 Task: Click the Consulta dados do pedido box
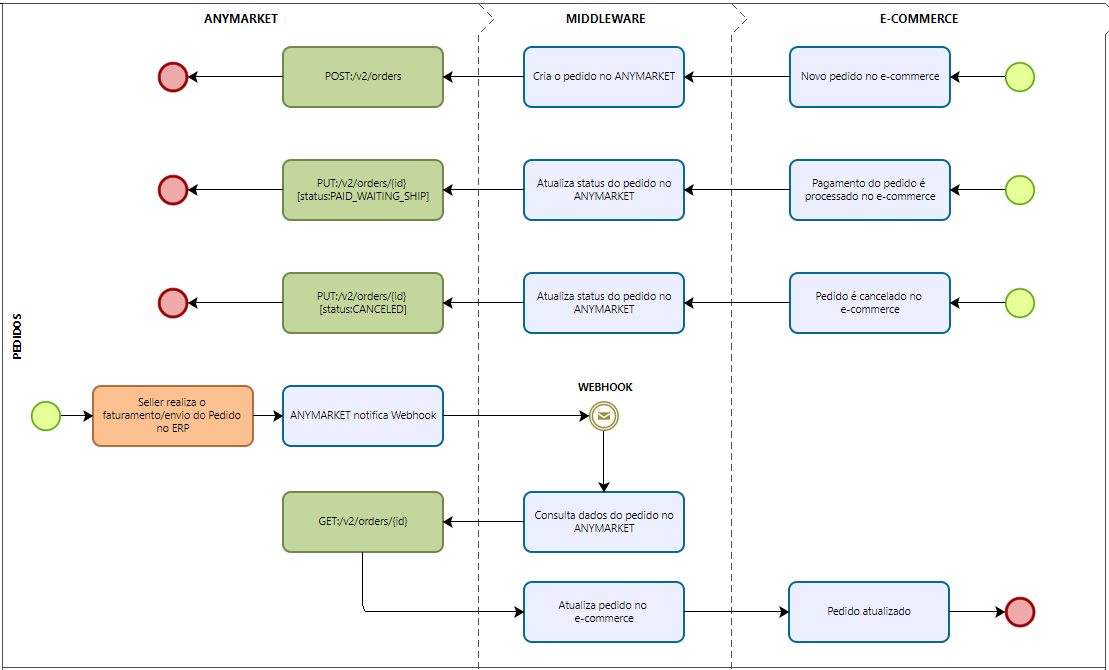pyautogui.click(x=604, y=522)
